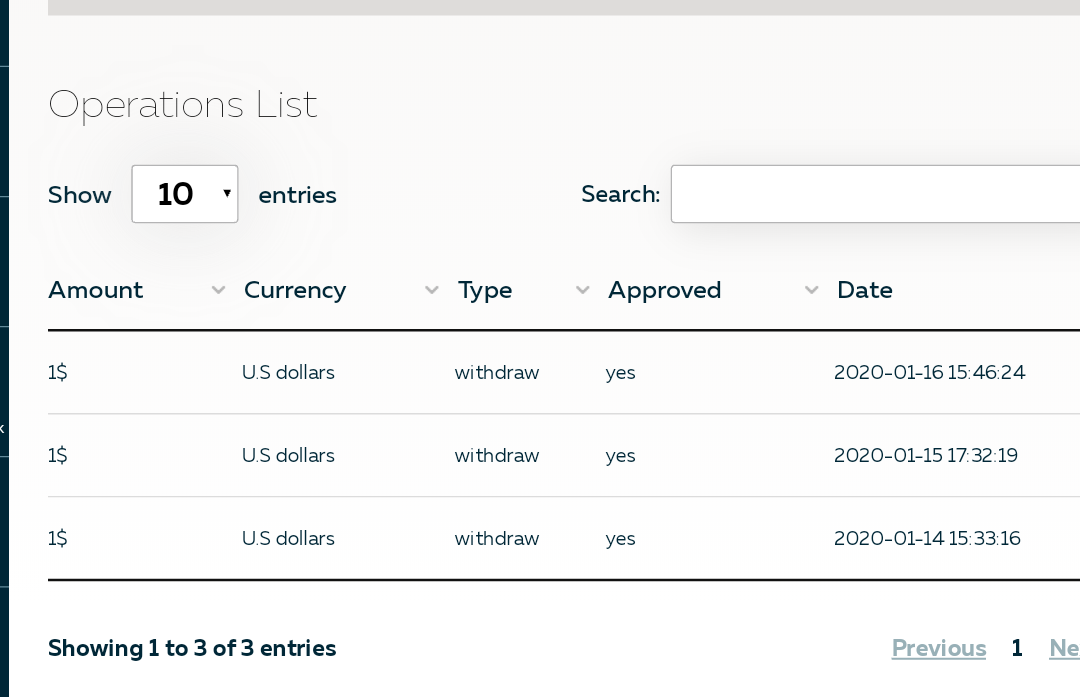1080x697 pixels.
Task: Sort the table by Date header
Action: [x=865, y=290]
